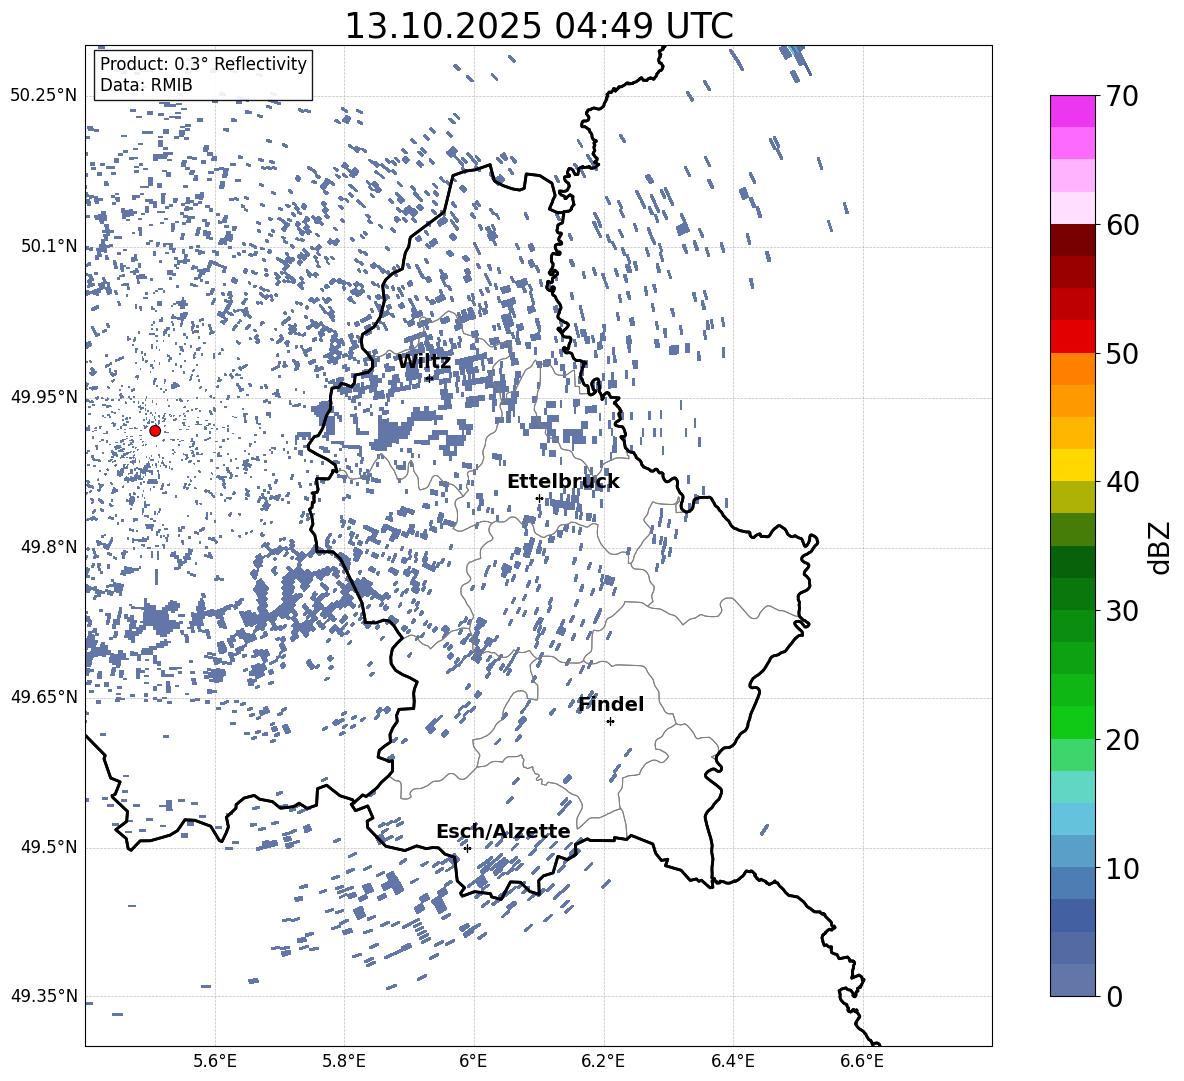Viewport: 1184px width, 1081px height.
Task: Click the 50.1°N latitude label
Action: (x=49, y=247)
